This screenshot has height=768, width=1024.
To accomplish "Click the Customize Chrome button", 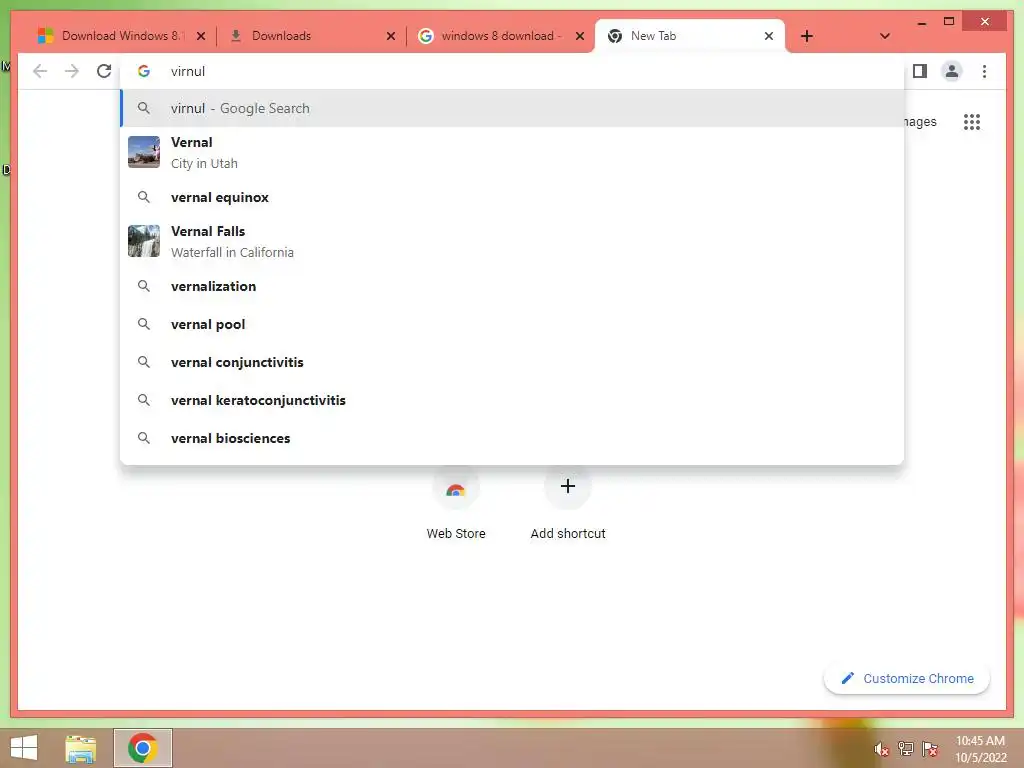I will [906, 679].
